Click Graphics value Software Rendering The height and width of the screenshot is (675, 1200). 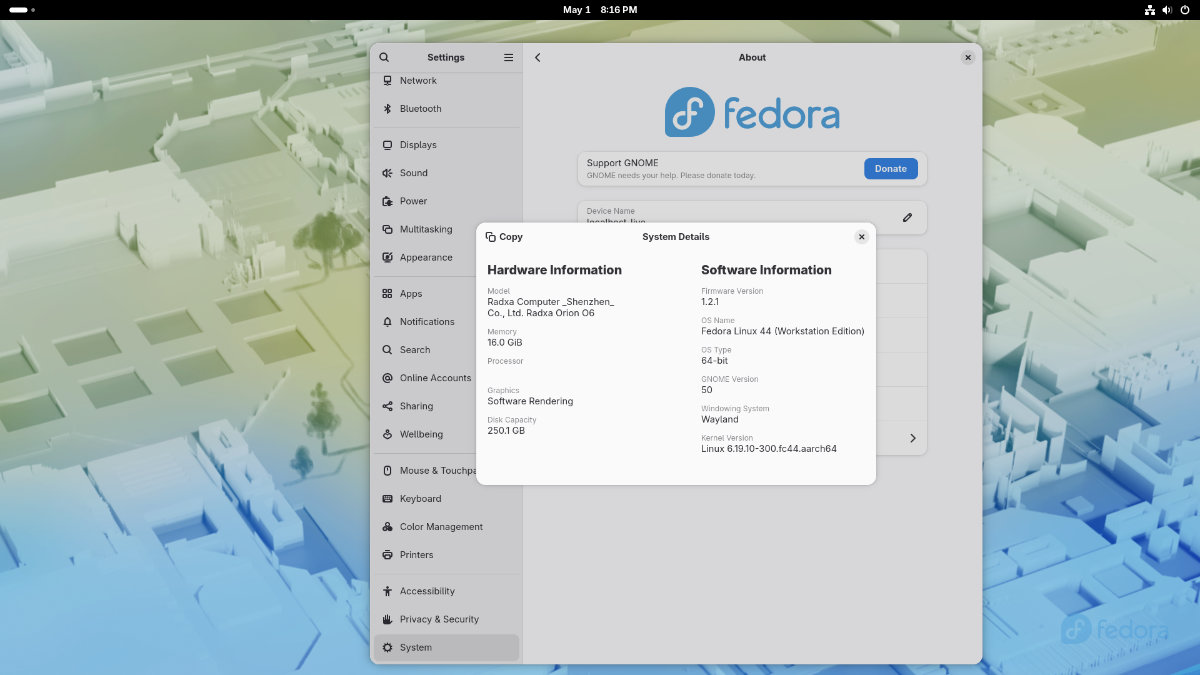coord(530,401)
